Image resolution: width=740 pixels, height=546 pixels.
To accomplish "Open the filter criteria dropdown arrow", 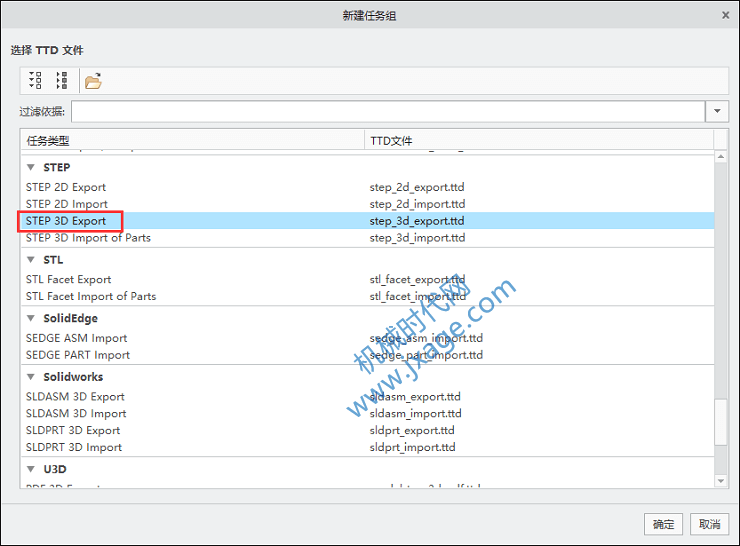I will tap(717, 111).
